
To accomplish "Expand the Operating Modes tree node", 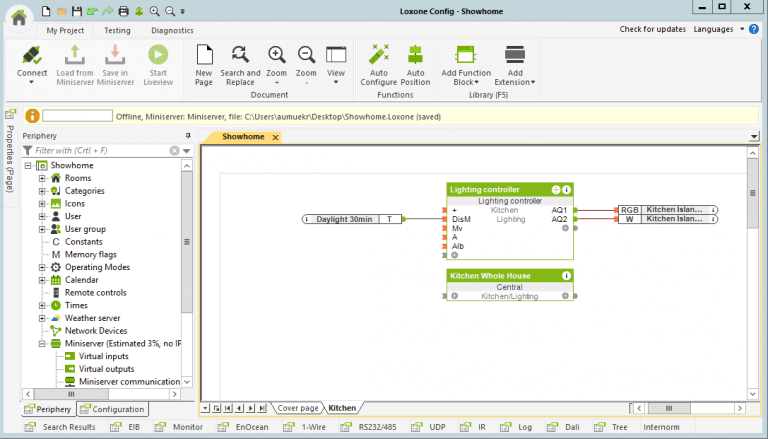I will [42, 268].
